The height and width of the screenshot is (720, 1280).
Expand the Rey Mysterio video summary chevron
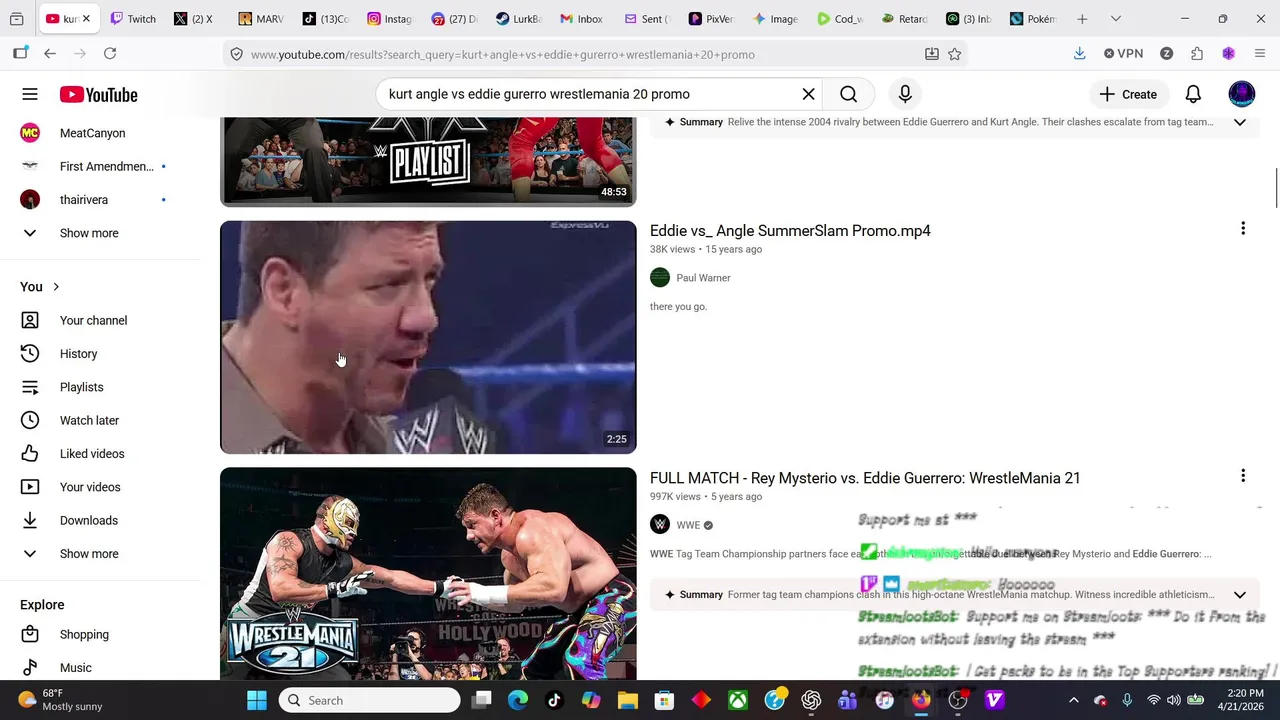(x=1239, y=594)
